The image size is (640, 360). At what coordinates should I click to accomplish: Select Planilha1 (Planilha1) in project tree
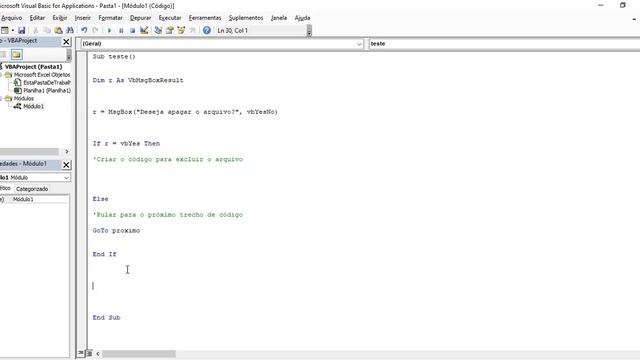[x=47, y=91]
